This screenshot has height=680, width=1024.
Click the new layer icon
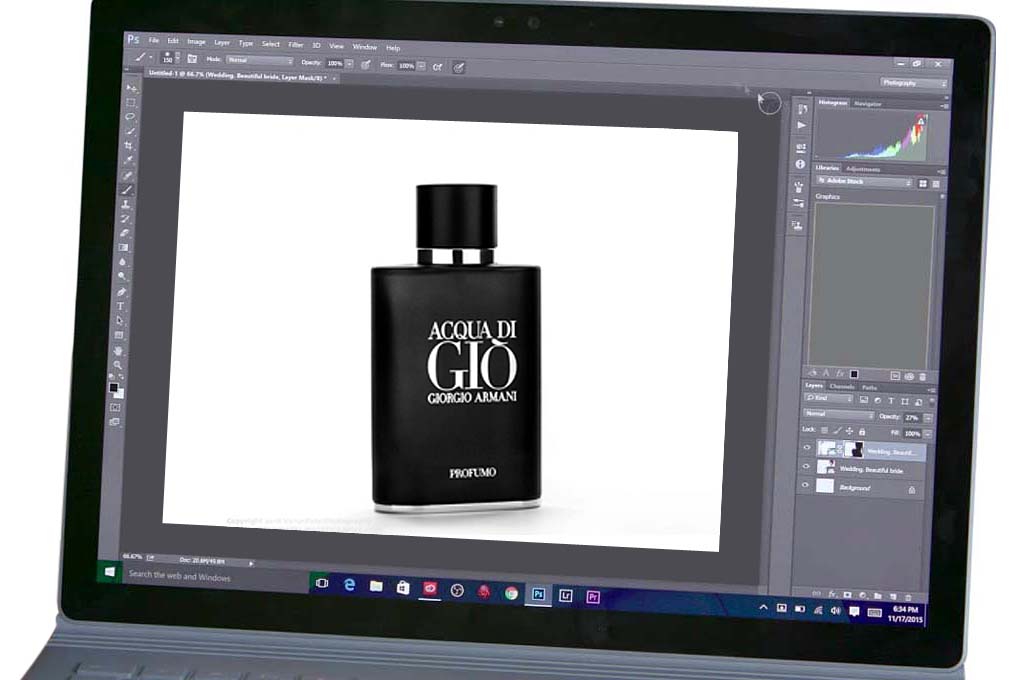click(893, 597)
